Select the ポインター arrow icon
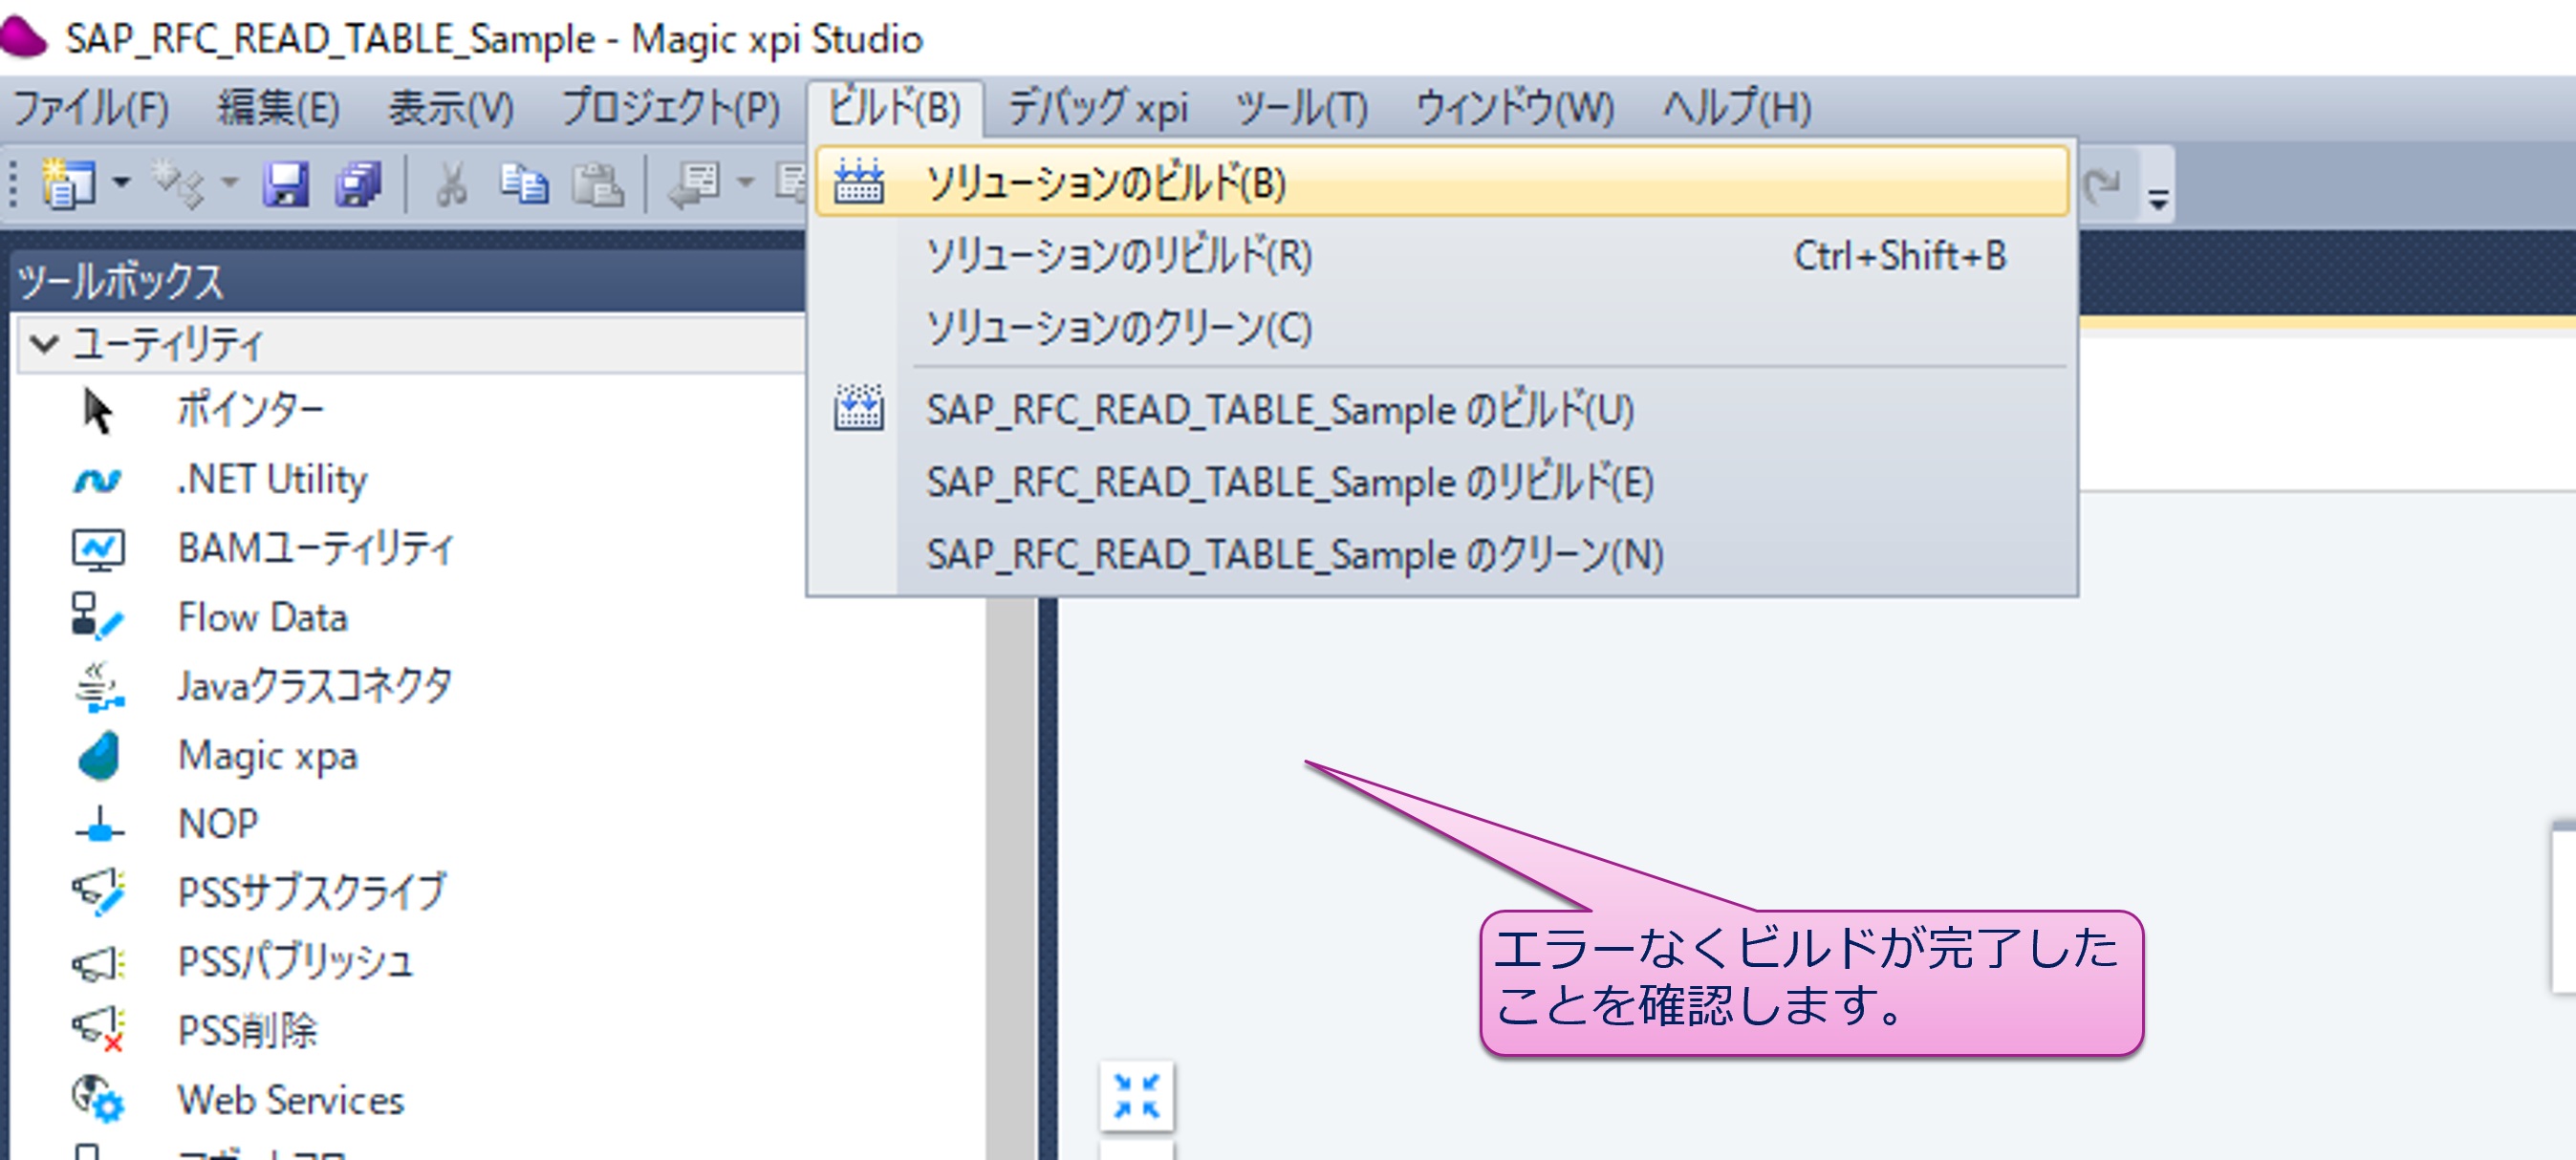This screenshot has height=1160, width=2576. tap(98, 411)
